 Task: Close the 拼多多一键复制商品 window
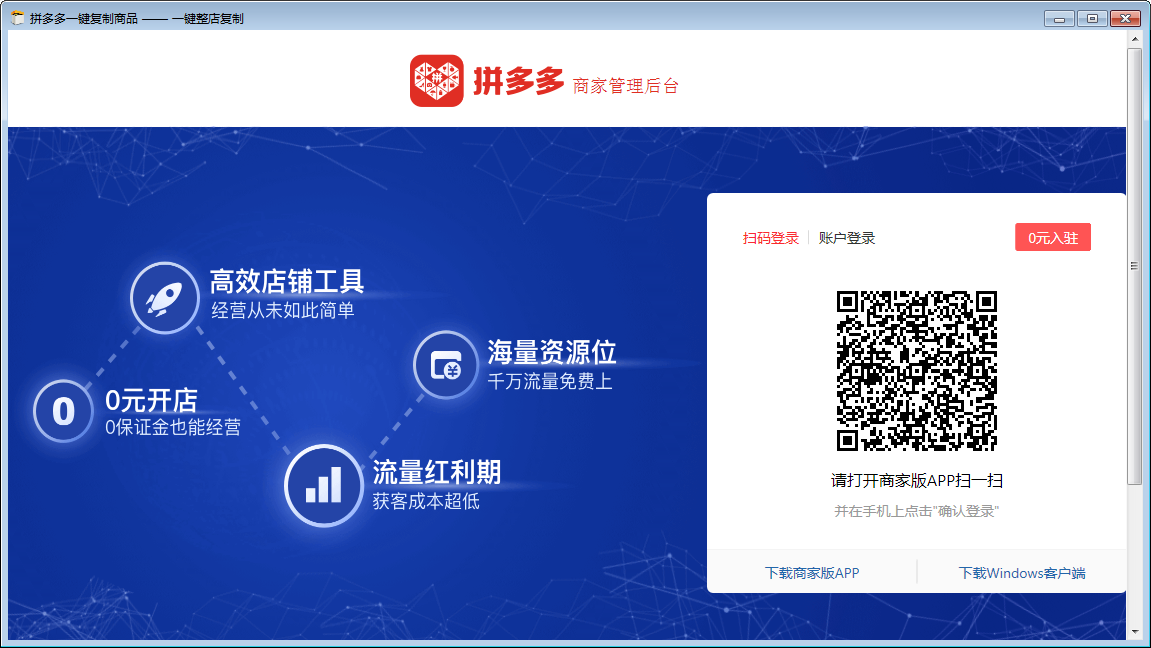(1125, 18)
